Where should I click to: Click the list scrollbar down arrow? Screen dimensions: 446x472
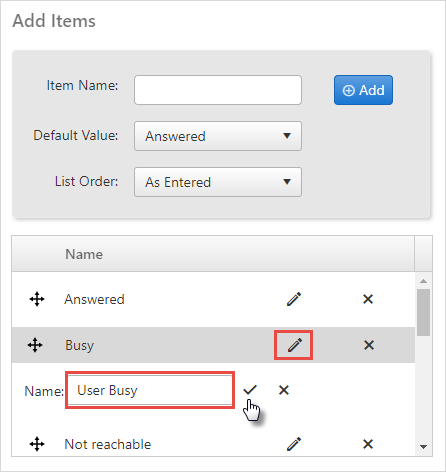point(423,447)
